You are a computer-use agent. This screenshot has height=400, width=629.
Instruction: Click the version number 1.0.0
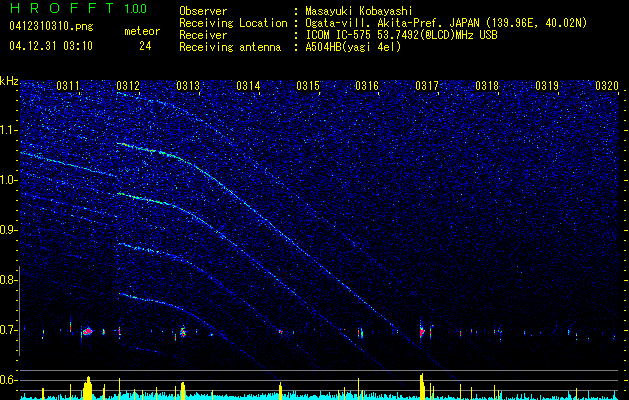click(136, 9)
